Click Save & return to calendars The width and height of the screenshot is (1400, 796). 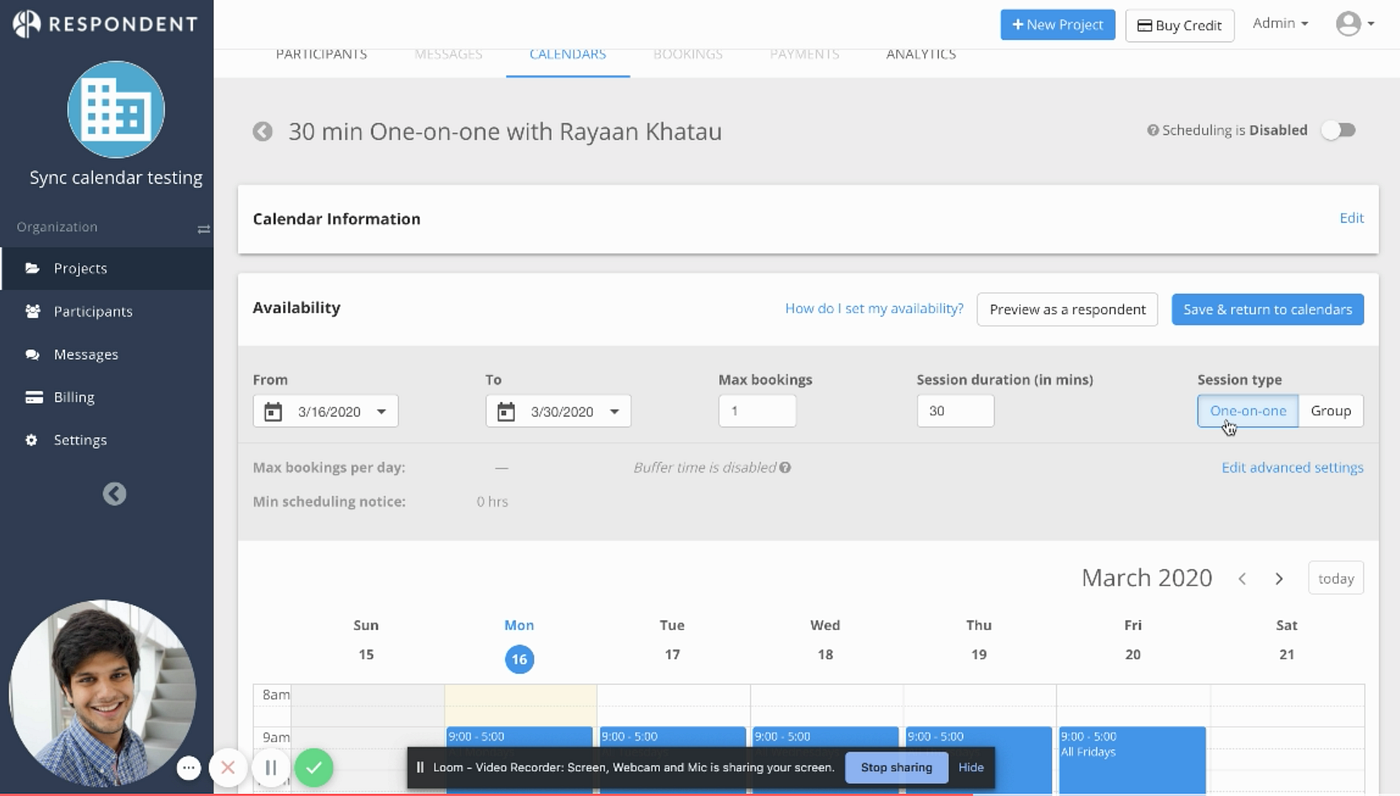click(x=1267, y=310)
